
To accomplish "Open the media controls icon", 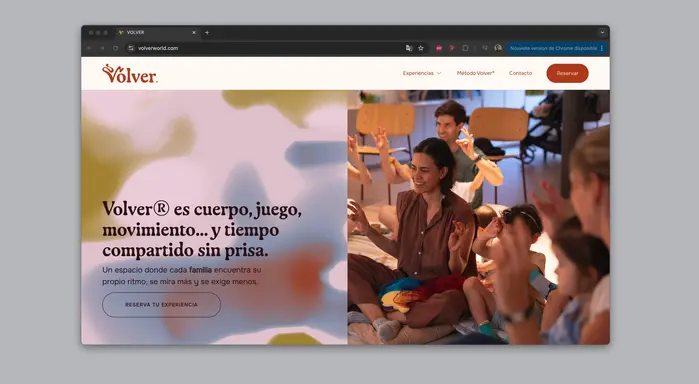I will click(485, 48).
